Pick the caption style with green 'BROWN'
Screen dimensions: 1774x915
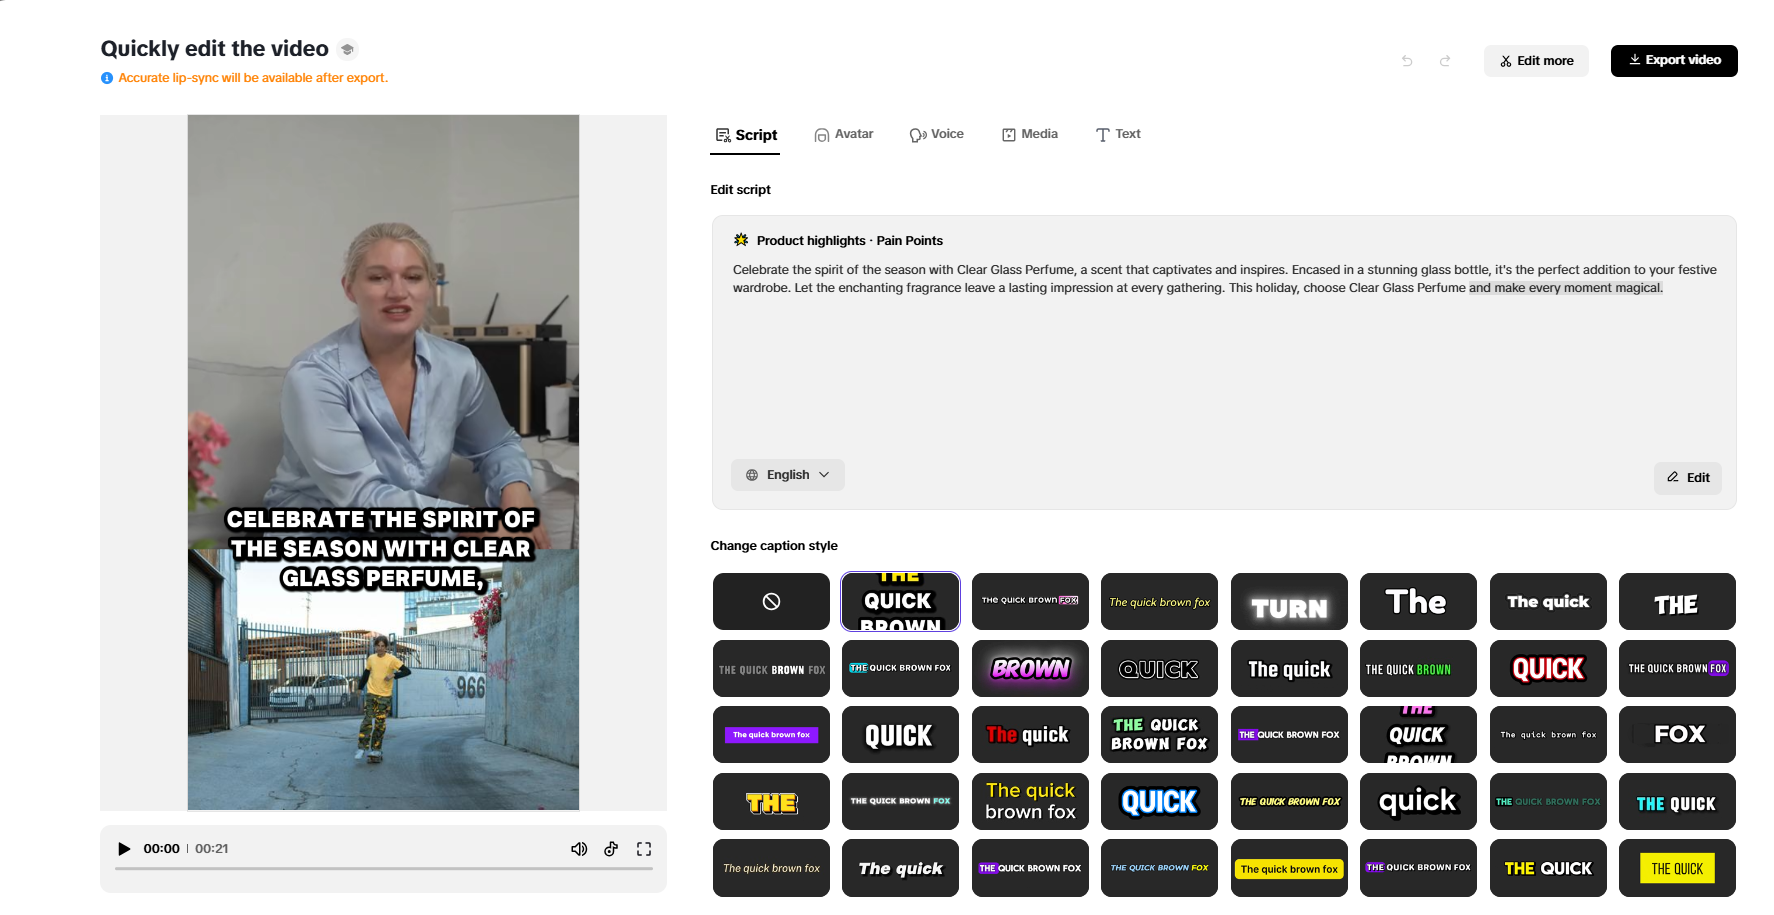pos(1418,669)
